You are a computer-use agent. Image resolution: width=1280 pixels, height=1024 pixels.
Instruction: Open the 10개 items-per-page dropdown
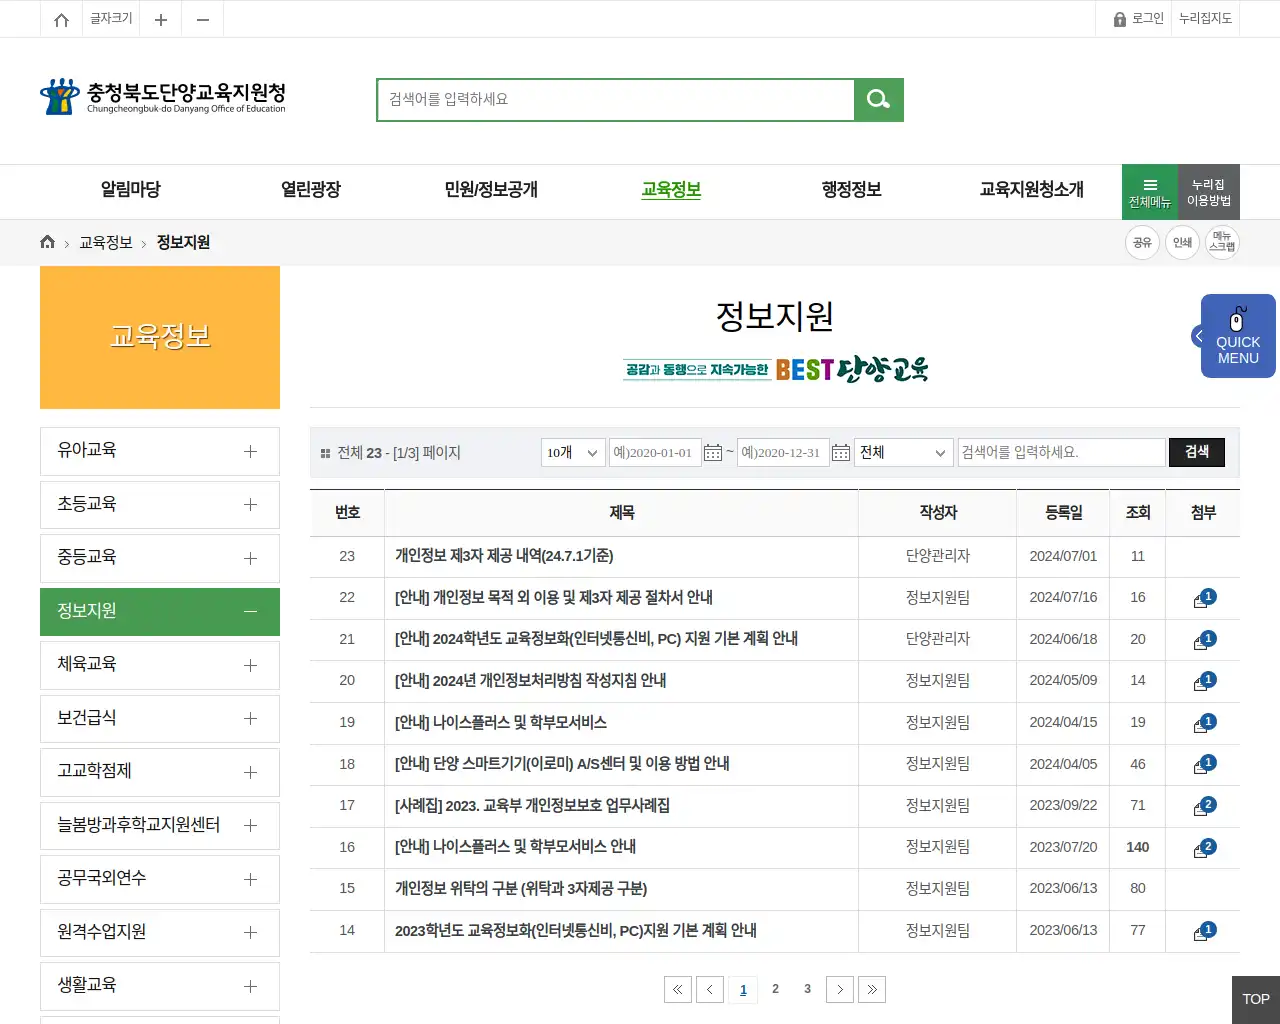573,453
